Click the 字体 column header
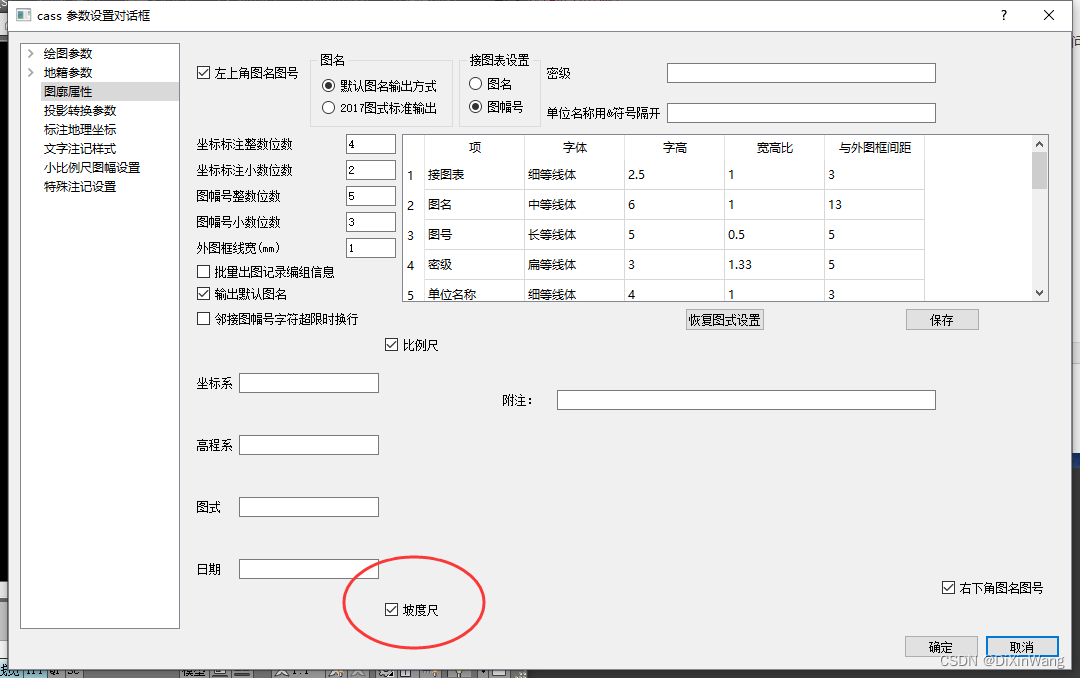The image size is (1080, 678). pos(574,147)
